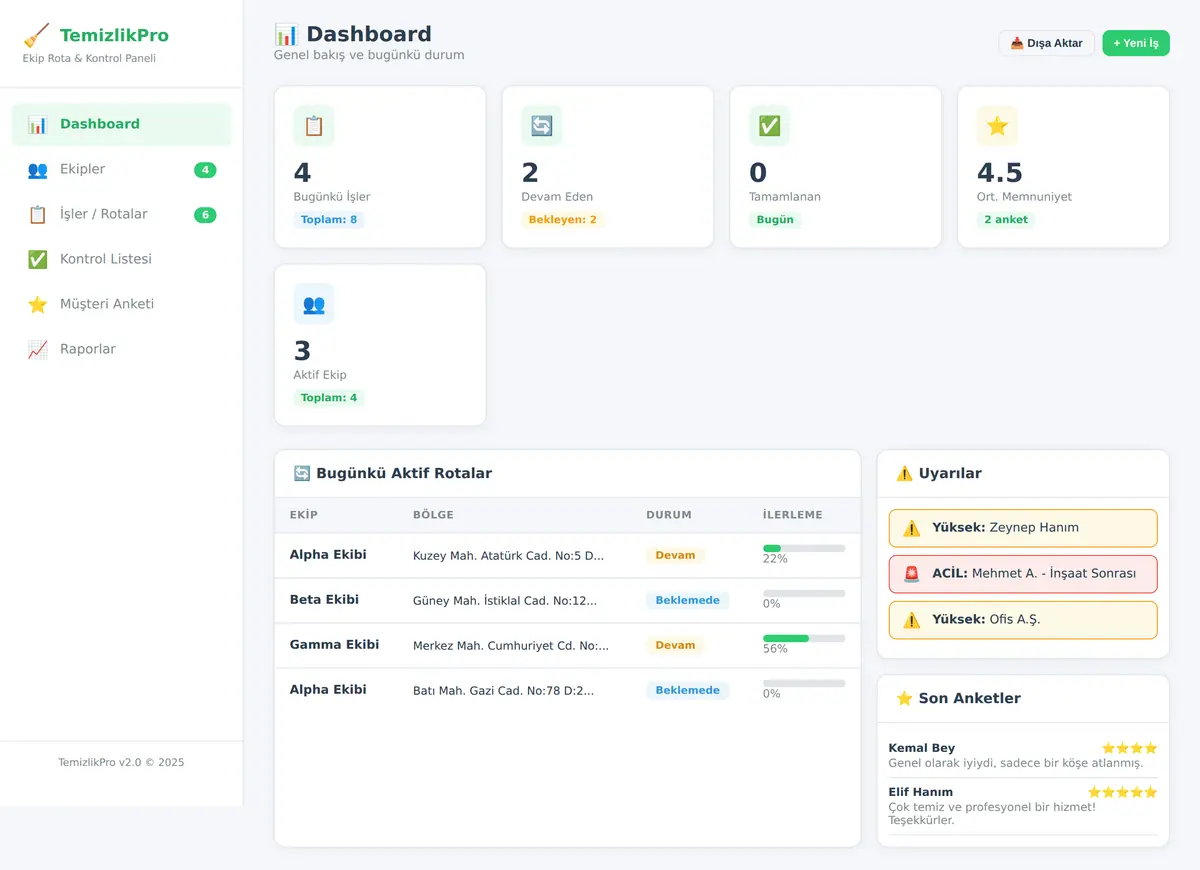Click the progress bar showing 56%
1200x870 pixels.
point(804,638)
